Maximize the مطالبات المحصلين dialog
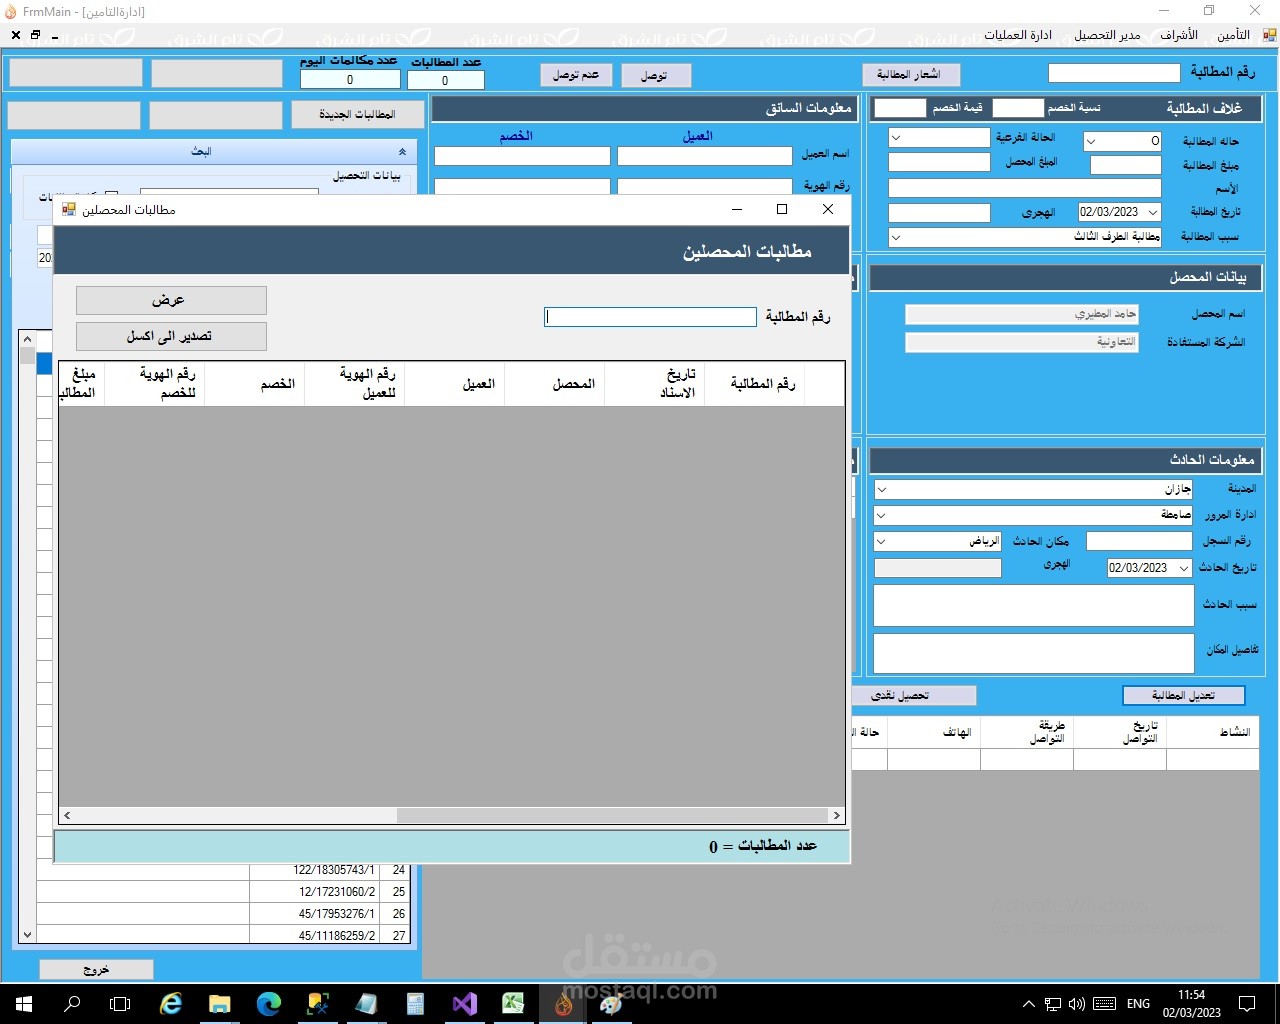The image size is (1280, 1024). 782,209
